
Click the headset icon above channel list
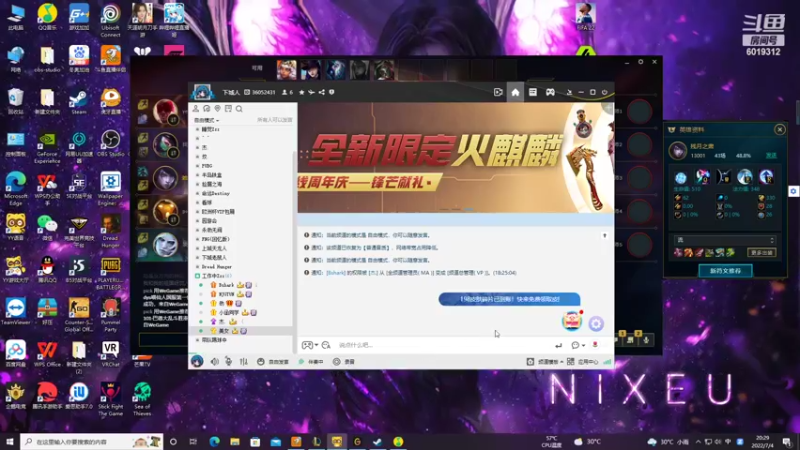[x=207, y=109]
